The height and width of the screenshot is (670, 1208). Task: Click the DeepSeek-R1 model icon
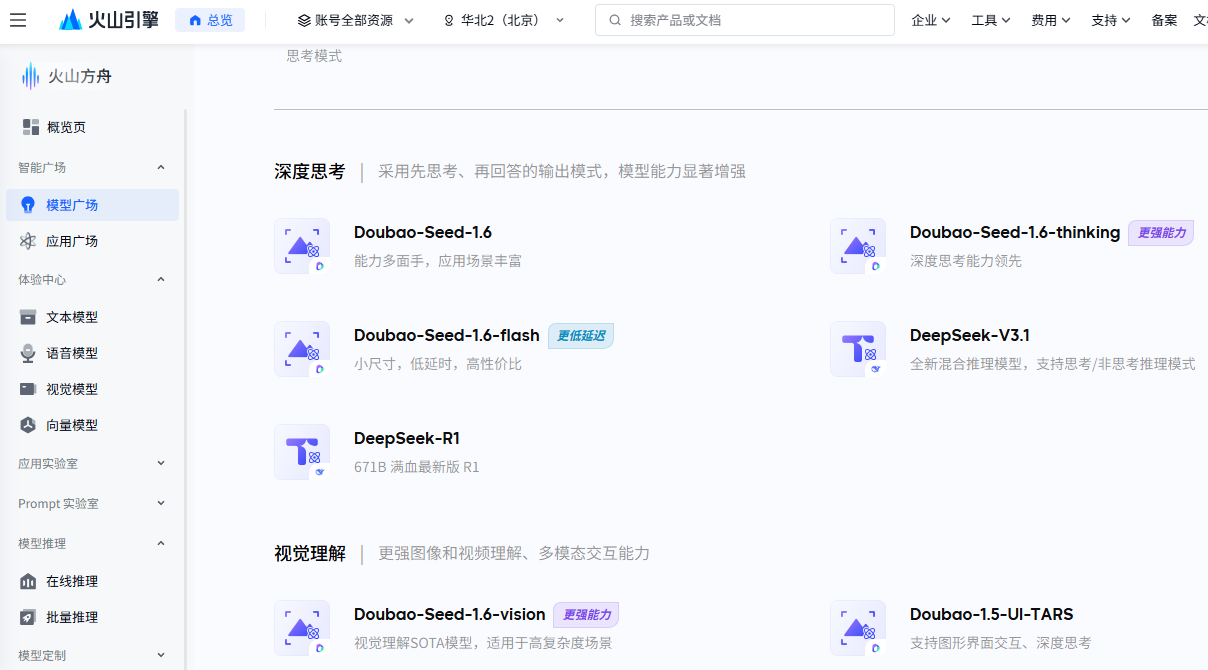point(302,452)
